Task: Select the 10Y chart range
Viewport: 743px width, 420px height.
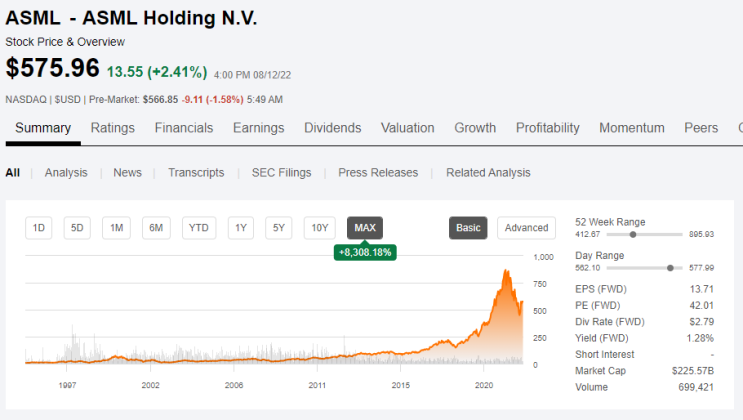Action: pos(320,228)
